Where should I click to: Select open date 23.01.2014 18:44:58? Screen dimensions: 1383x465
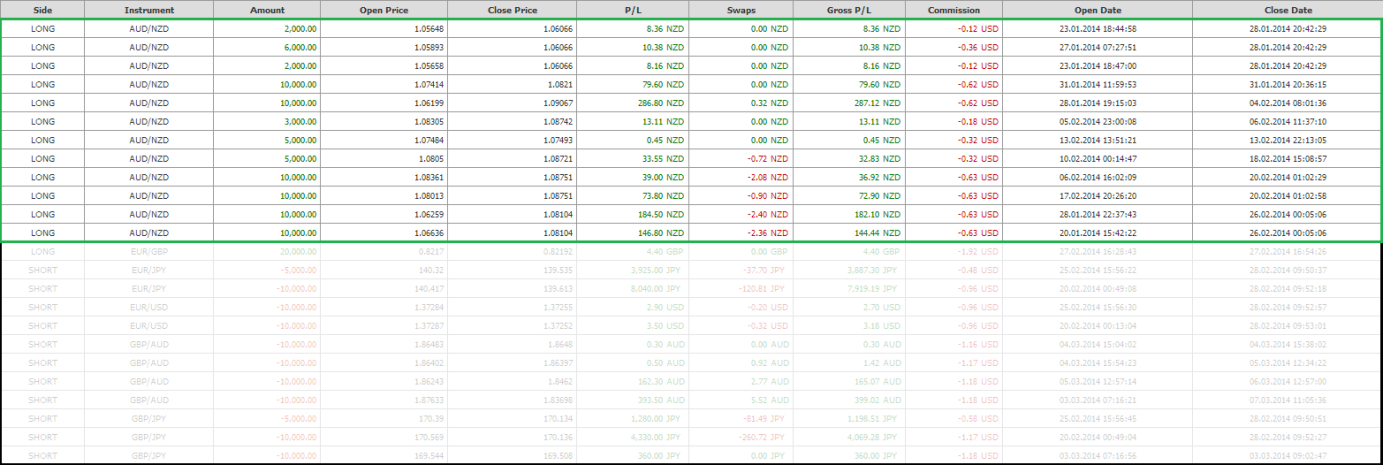[x=1097, y=29]
